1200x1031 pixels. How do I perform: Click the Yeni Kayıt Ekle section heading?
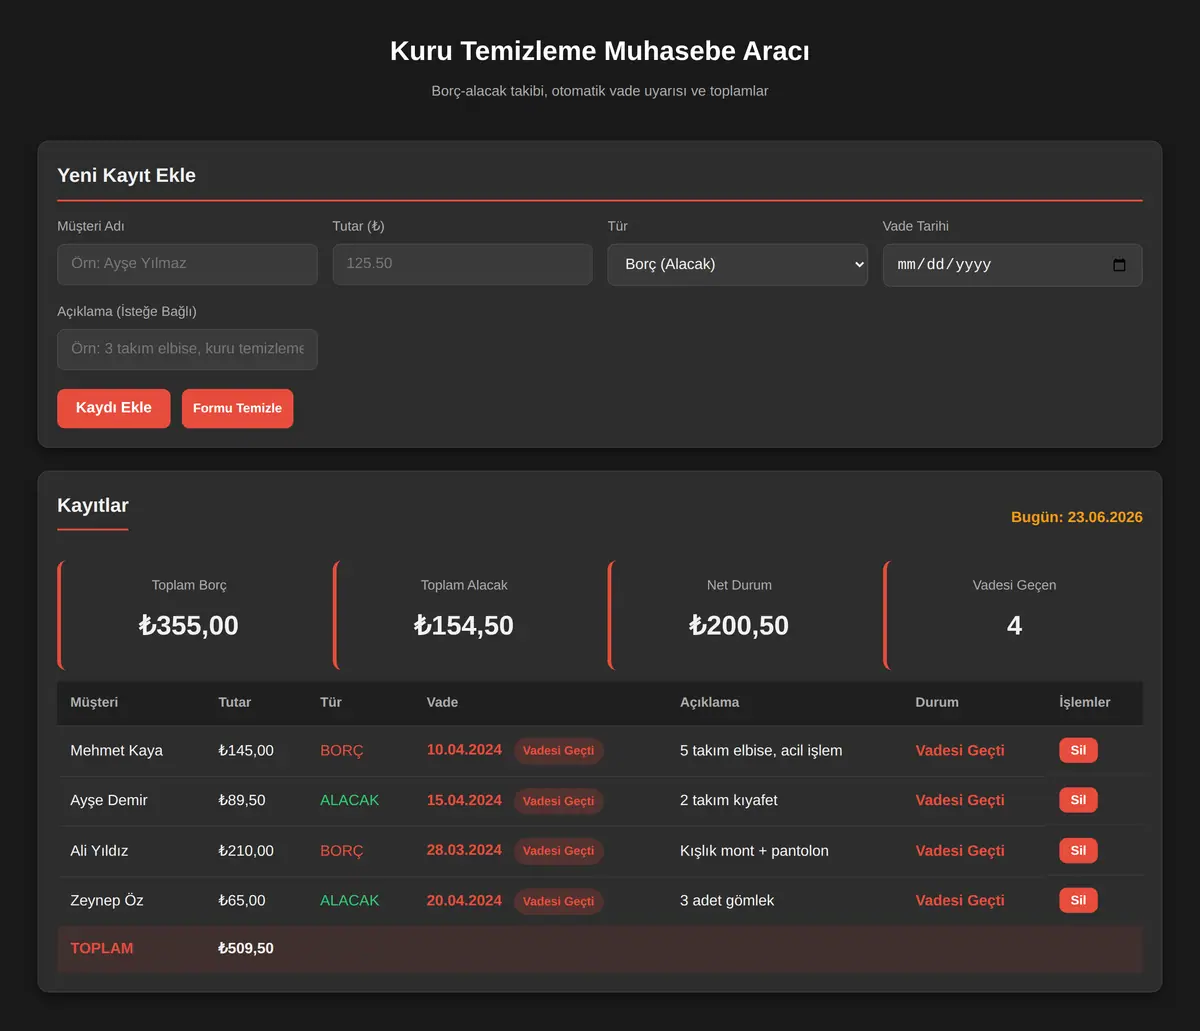(126, 175)
